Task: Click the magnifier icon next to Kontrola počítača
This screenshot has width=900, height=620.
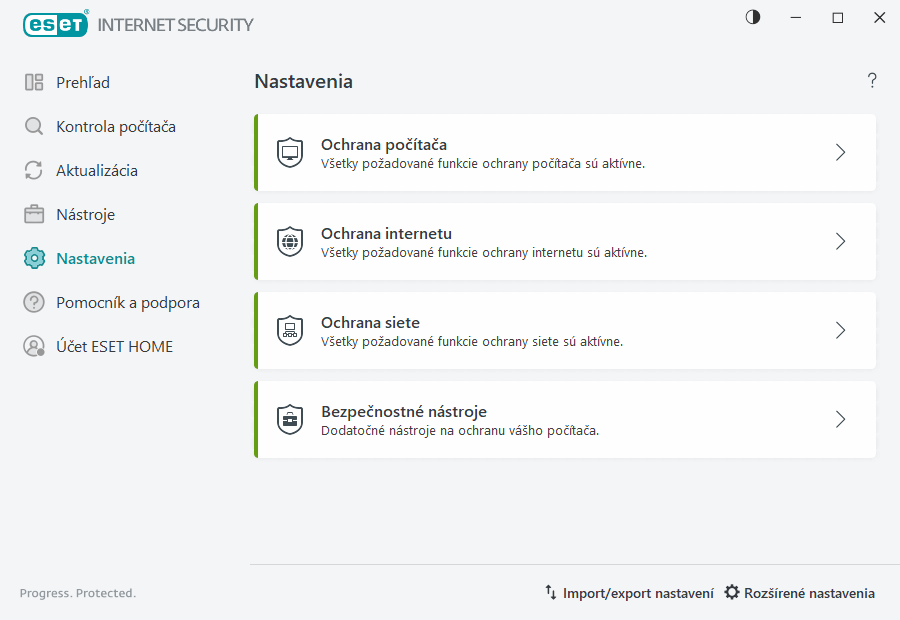Action: pyautogui.click(x=34, y=127)
